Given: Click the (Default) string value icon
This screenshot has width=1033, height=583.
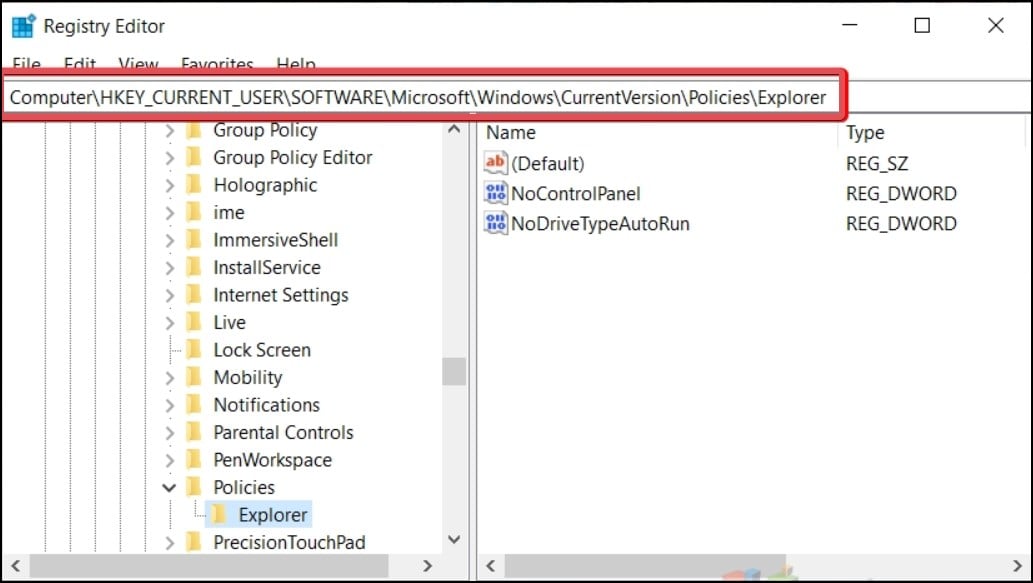Looking at the screenshot, I should click(496, 163).
